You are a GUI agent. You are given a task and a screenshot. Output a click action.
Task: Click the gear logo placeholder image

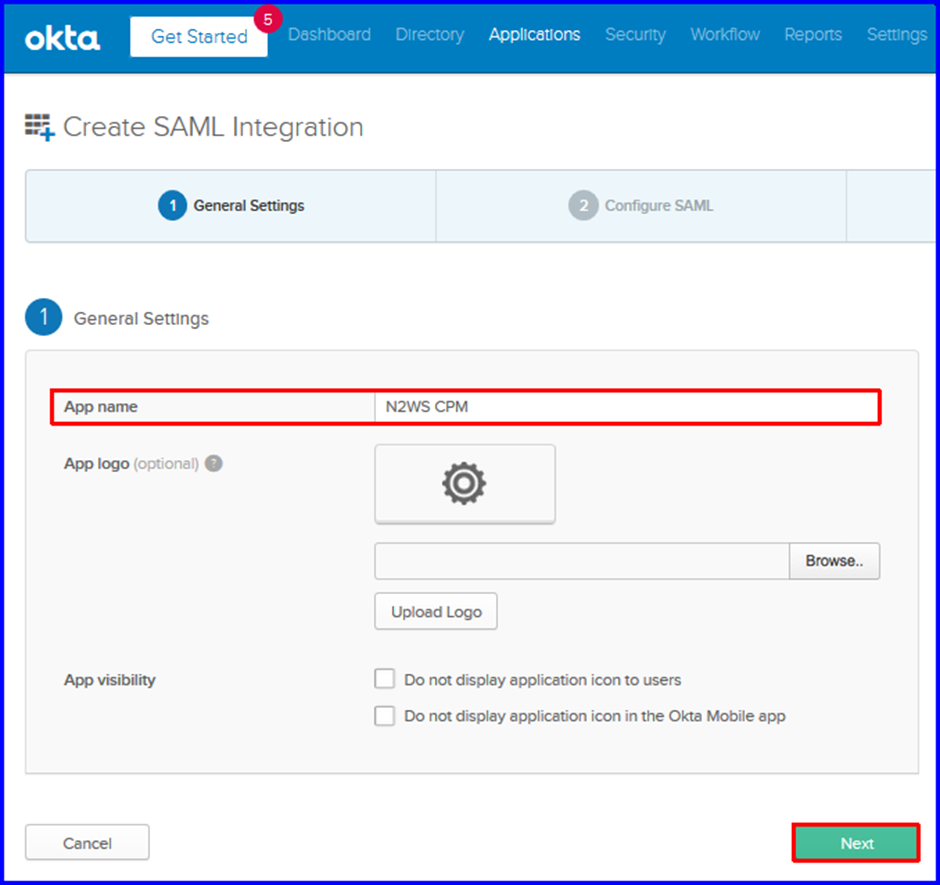click(465, 483)
